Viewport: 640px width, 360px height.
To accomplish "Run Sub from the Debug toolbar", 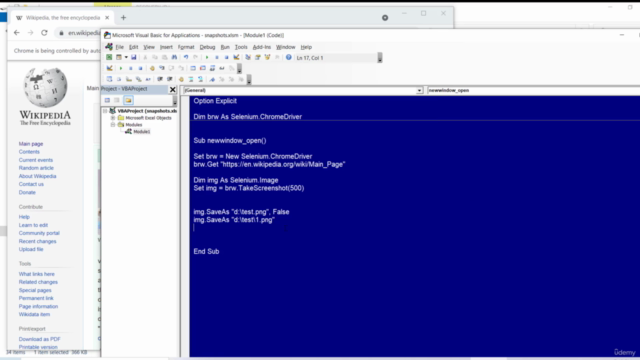I will tap(121, 68).
